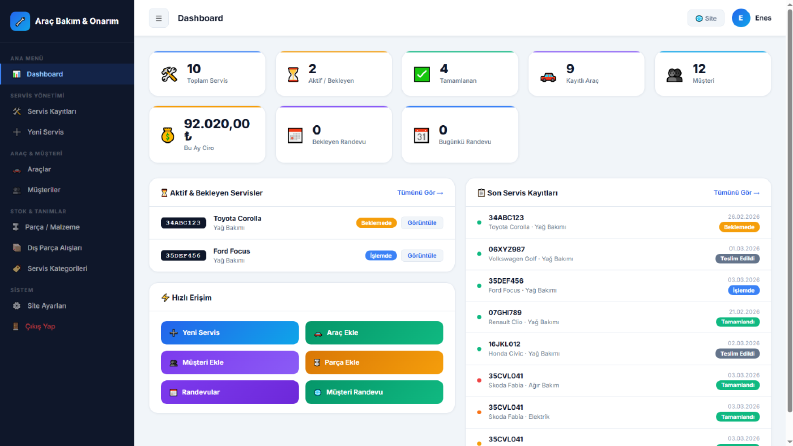Open Site Ayarları settings item
This screenshot has width=793, height=446.
click(67, 306)
